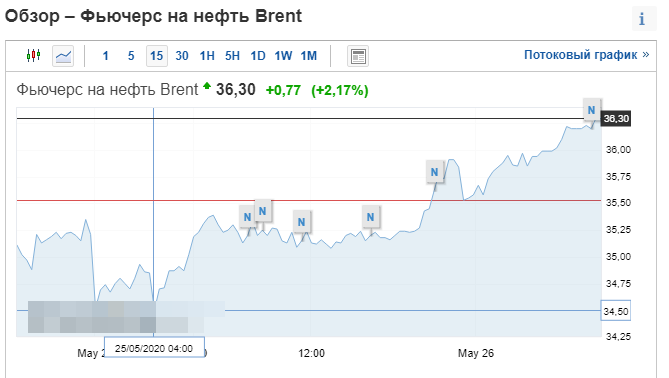Switch to candlestick chart type icon
Image resolution: width=669 pixels, height=378 pixels.
click(33, 55)
